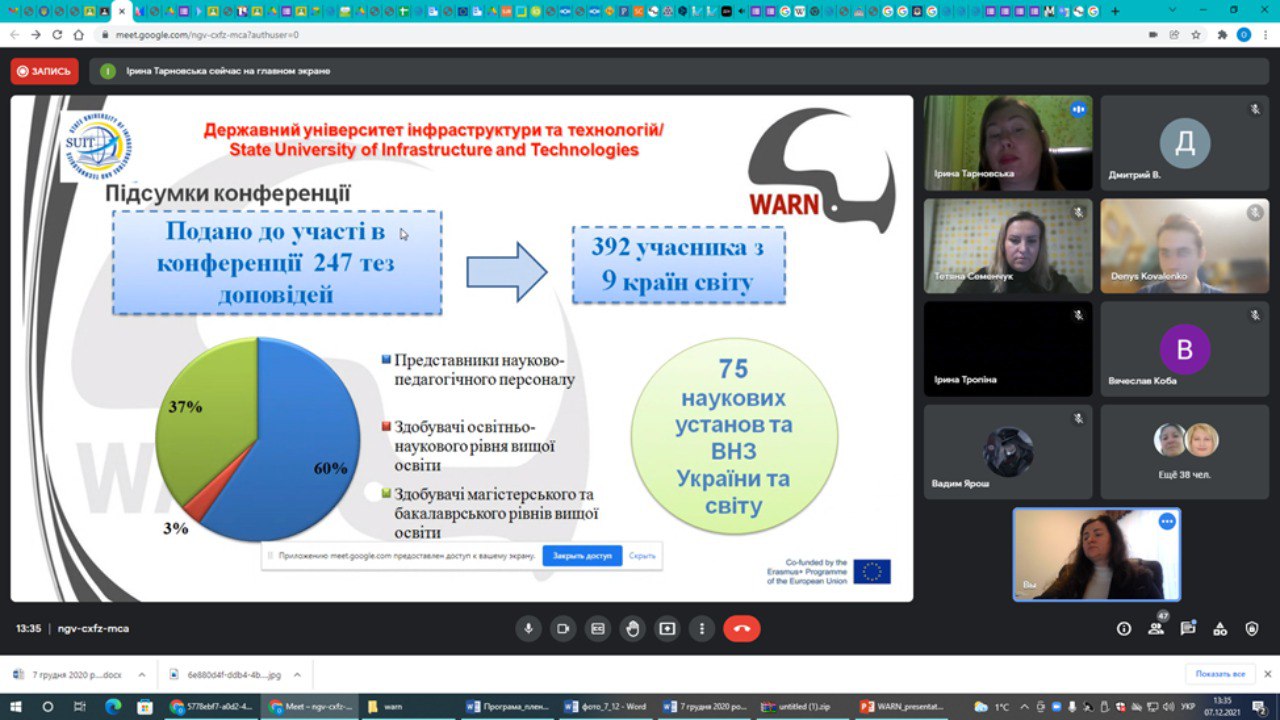The image size is (1280, 720).
Task: Close the downloads bar
Action: coord(1267,674)
